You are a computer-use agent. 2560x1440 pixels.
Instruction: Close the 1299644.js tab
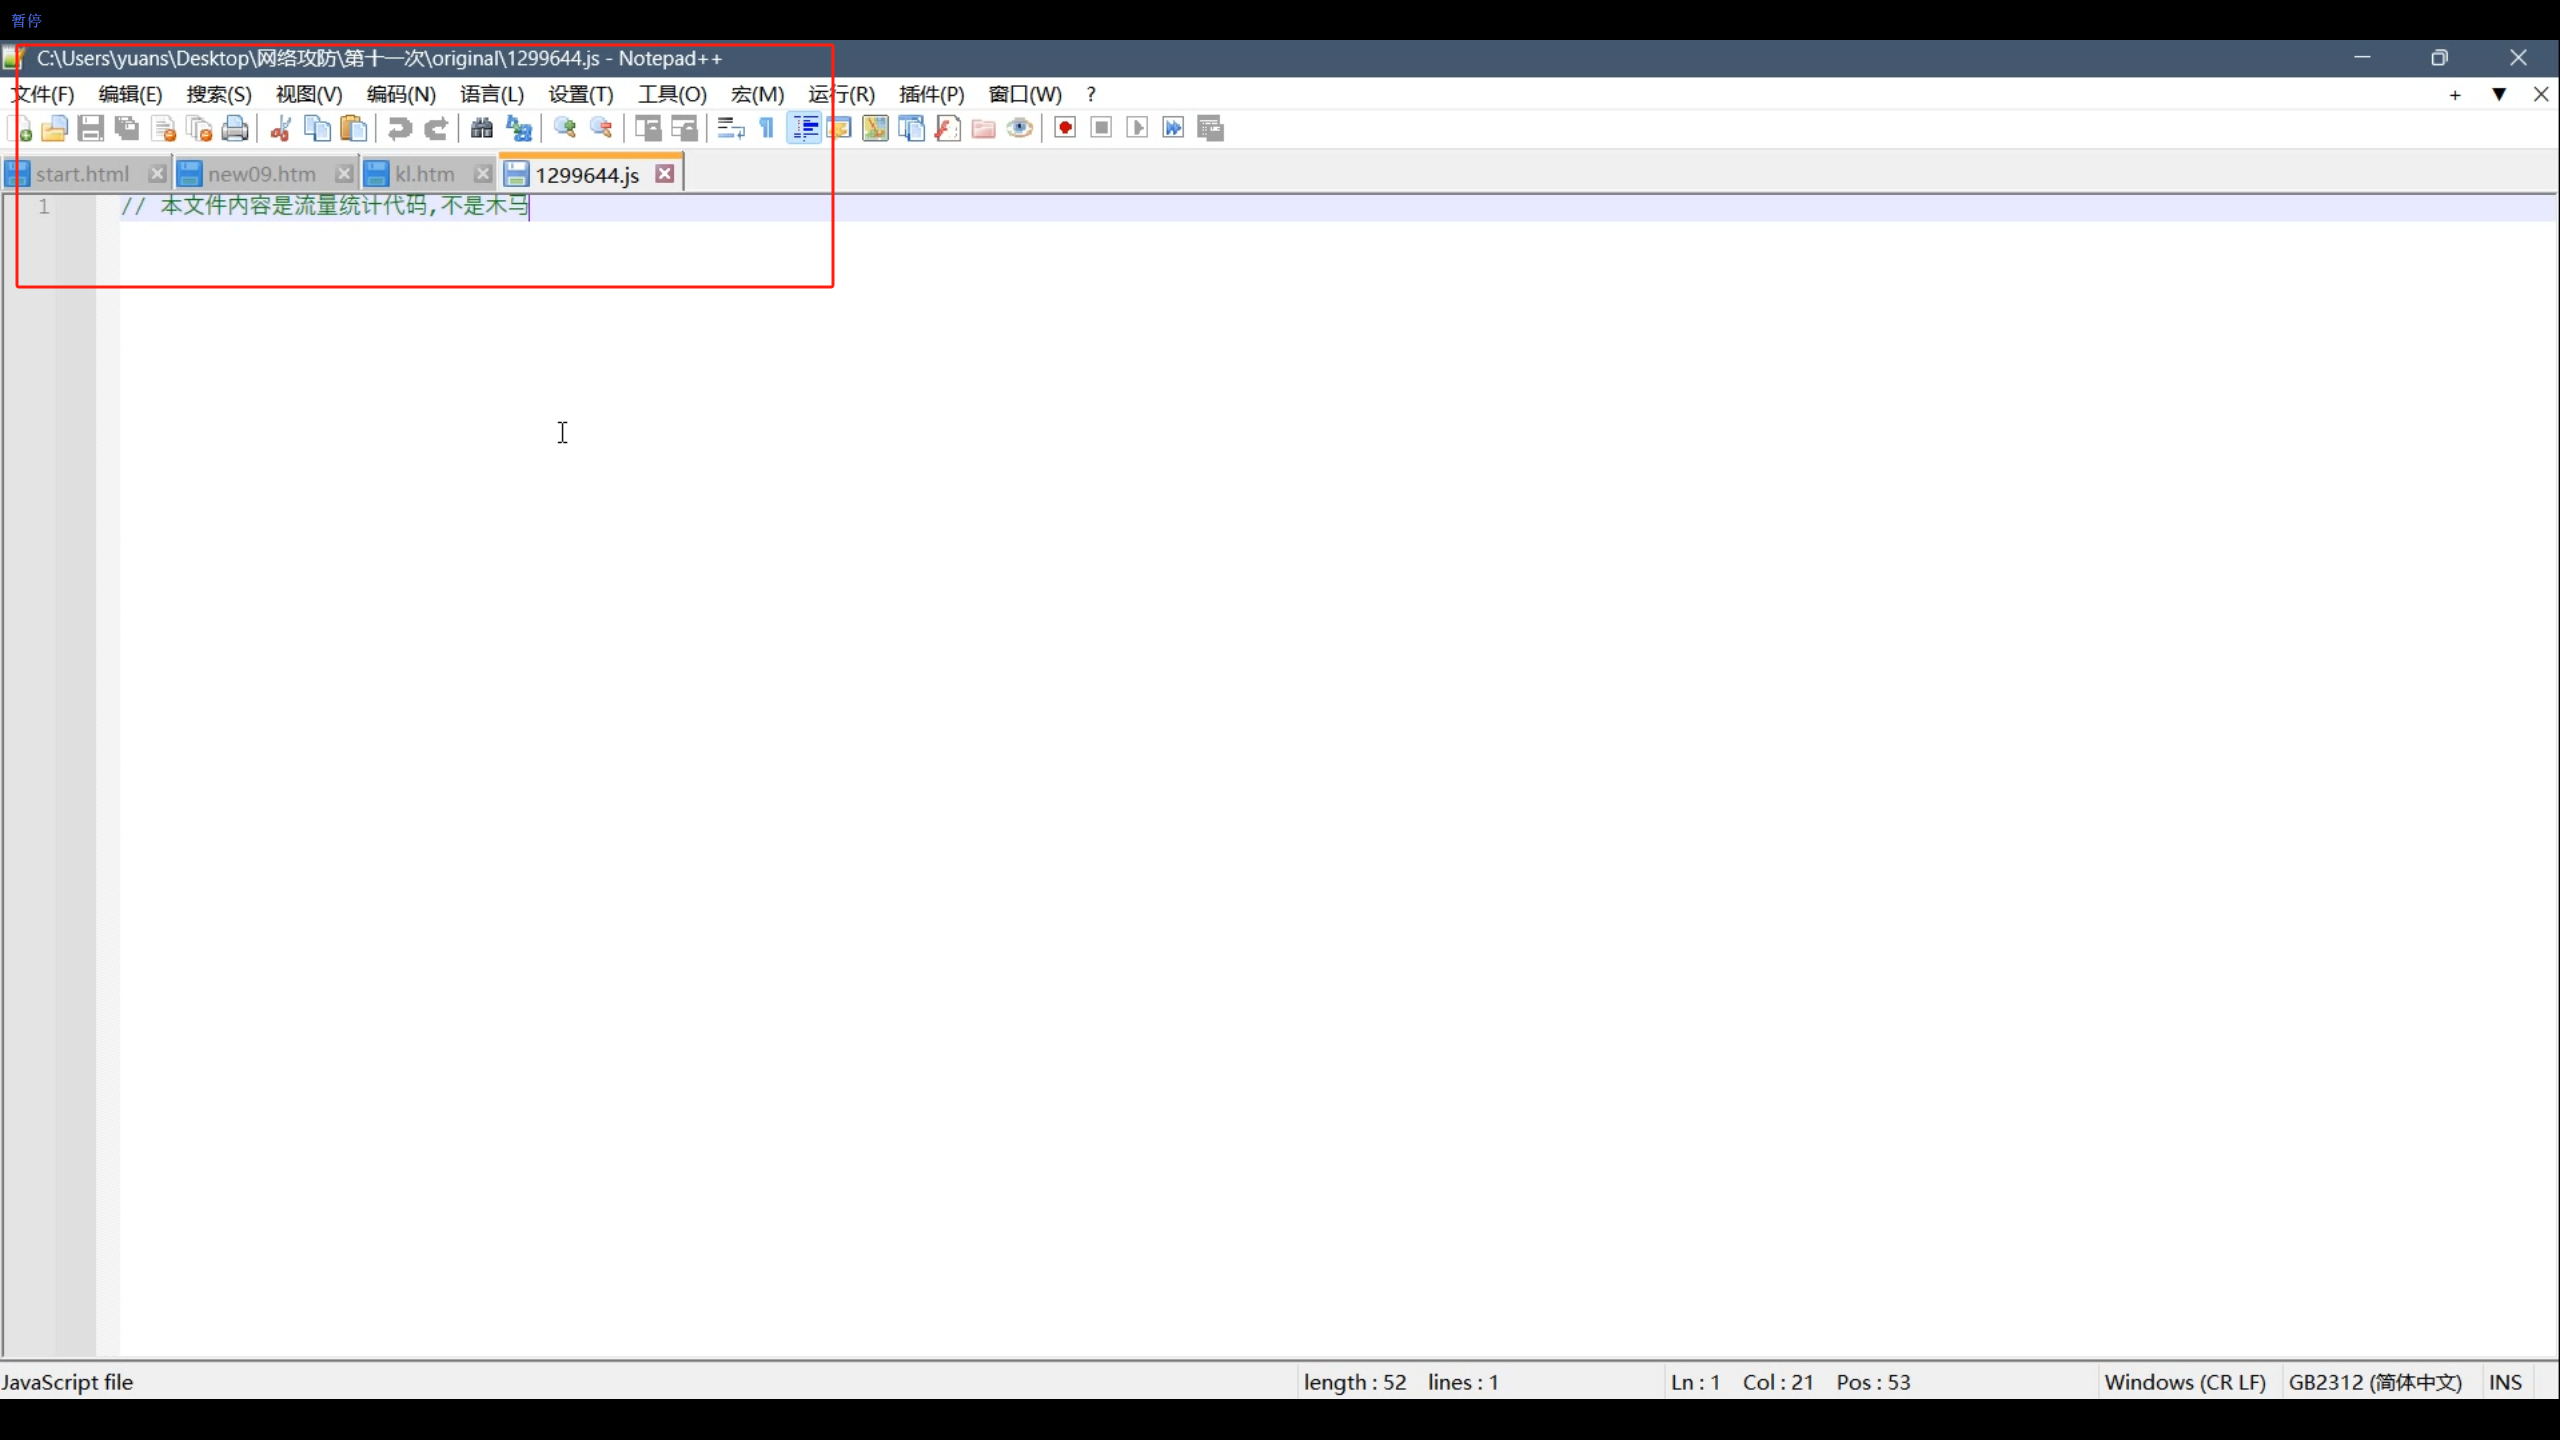665,174
